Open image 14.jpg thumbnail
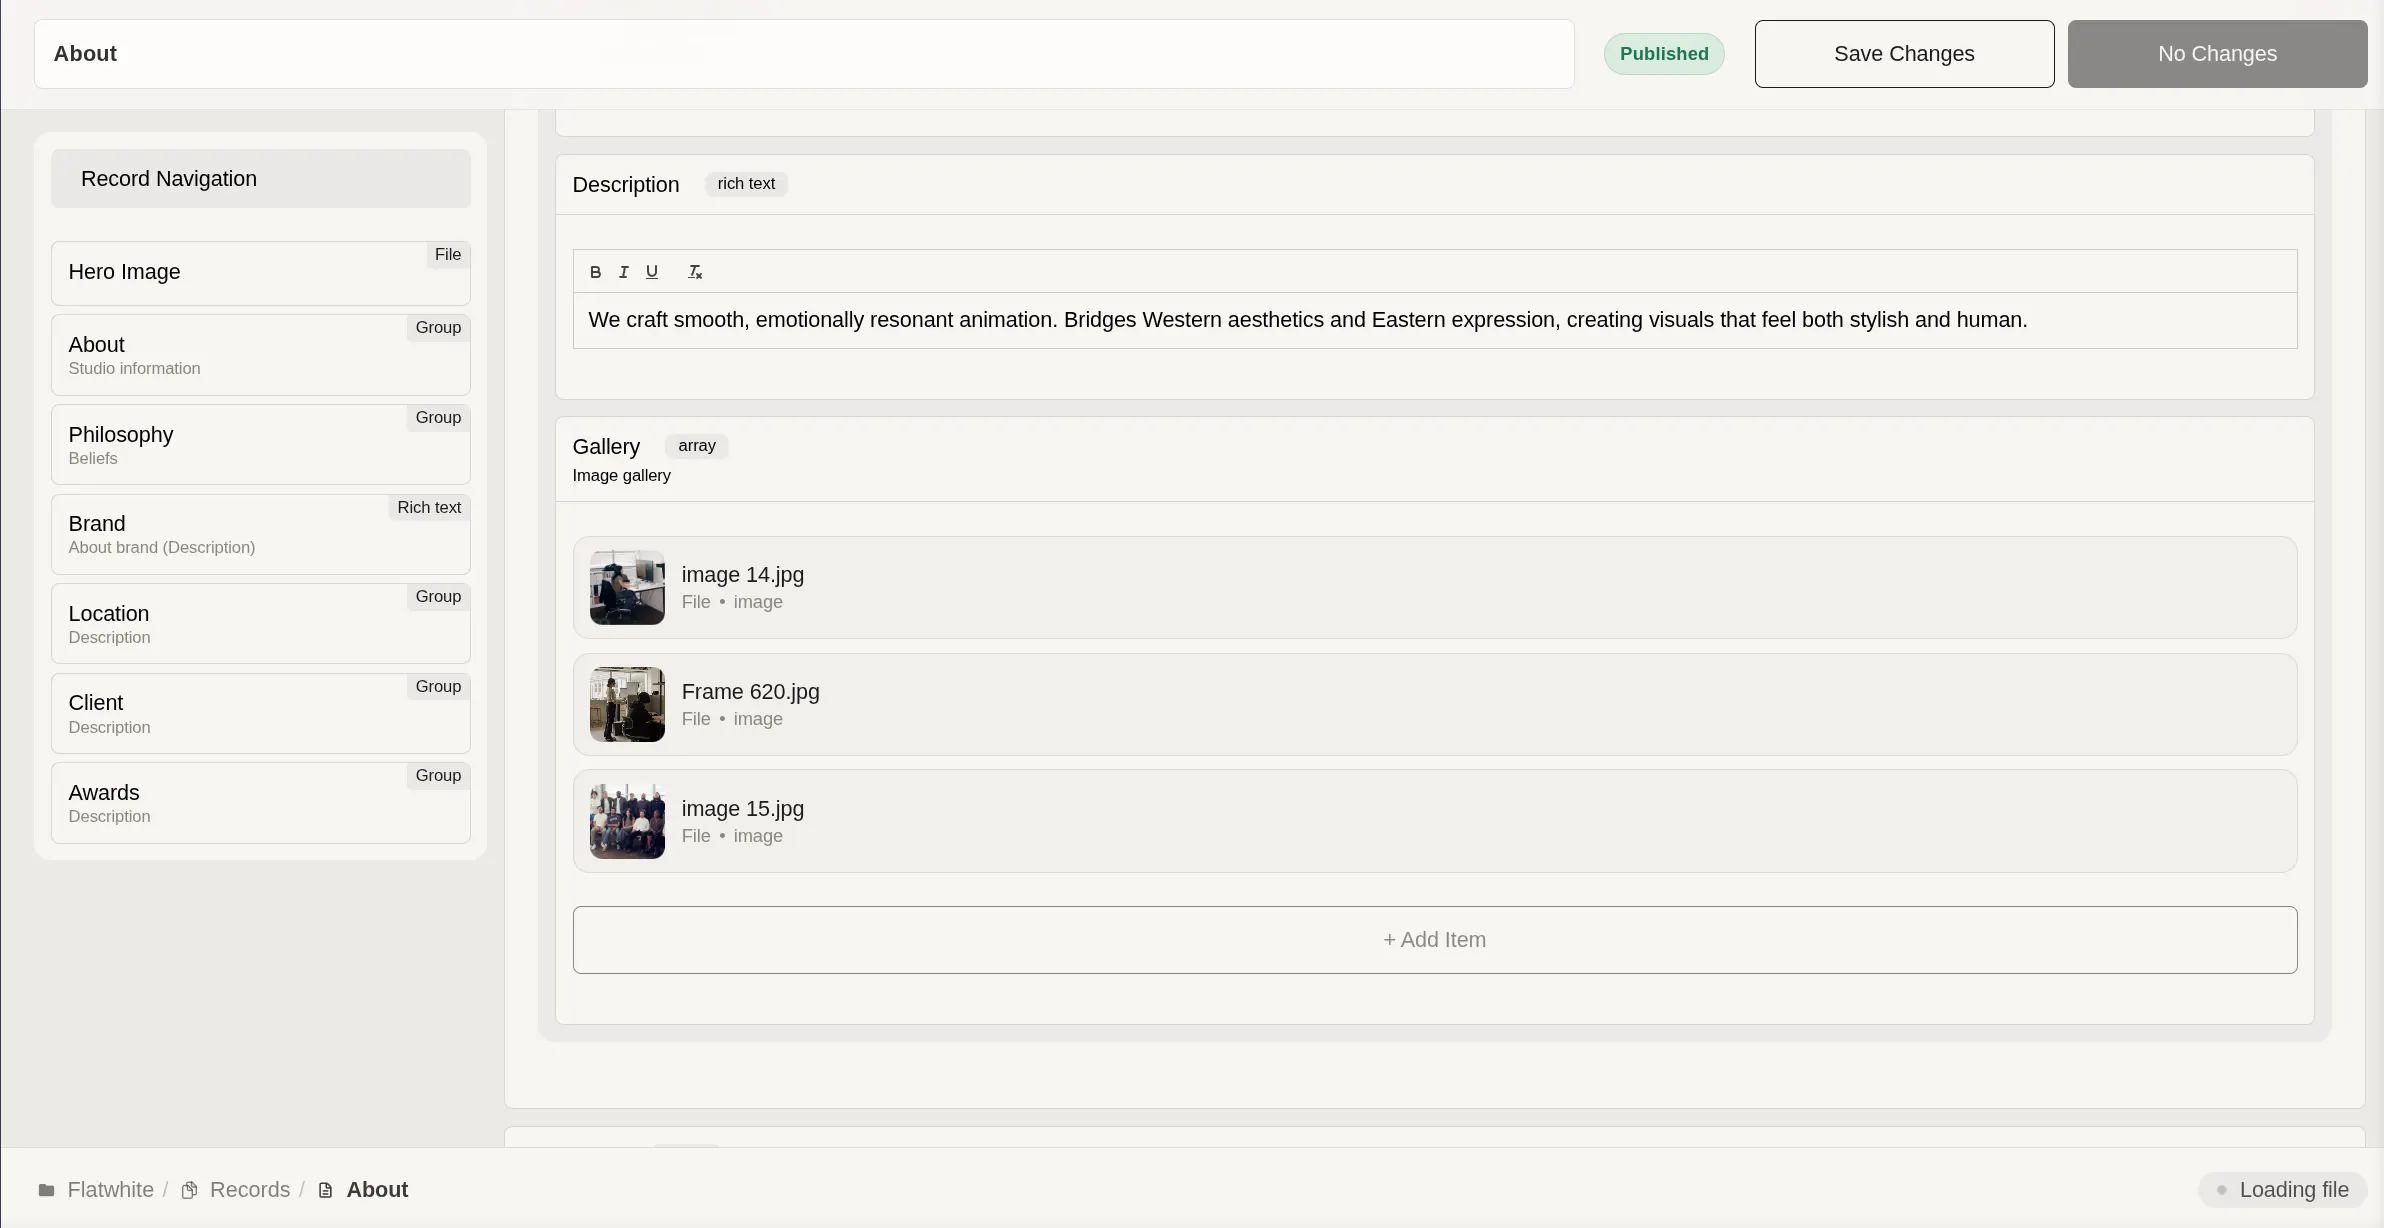 [627, 588]
